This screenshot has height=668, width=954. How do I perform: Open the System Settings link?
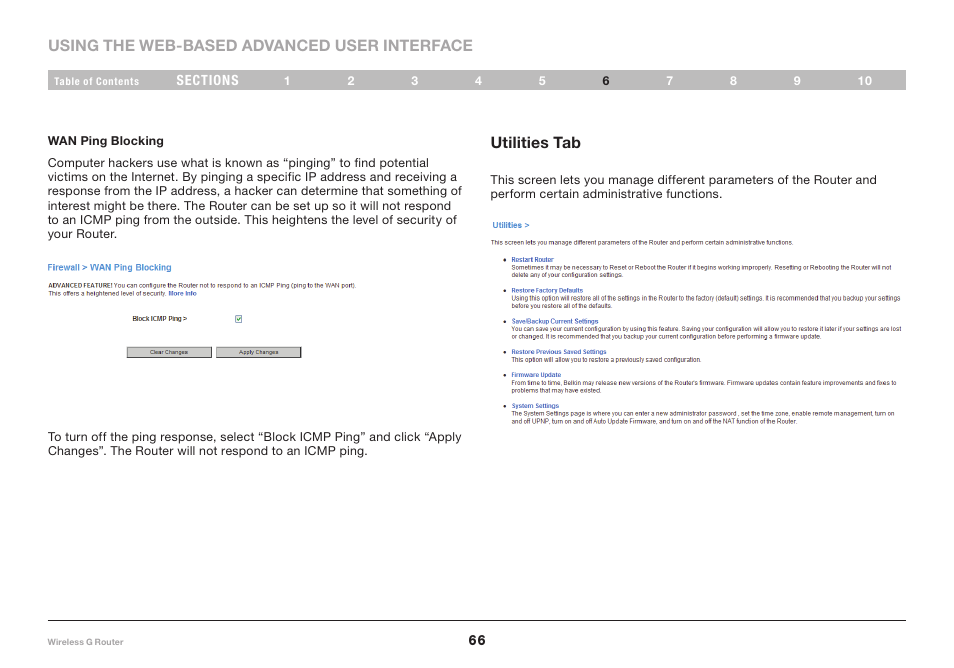tap(535, 406)
